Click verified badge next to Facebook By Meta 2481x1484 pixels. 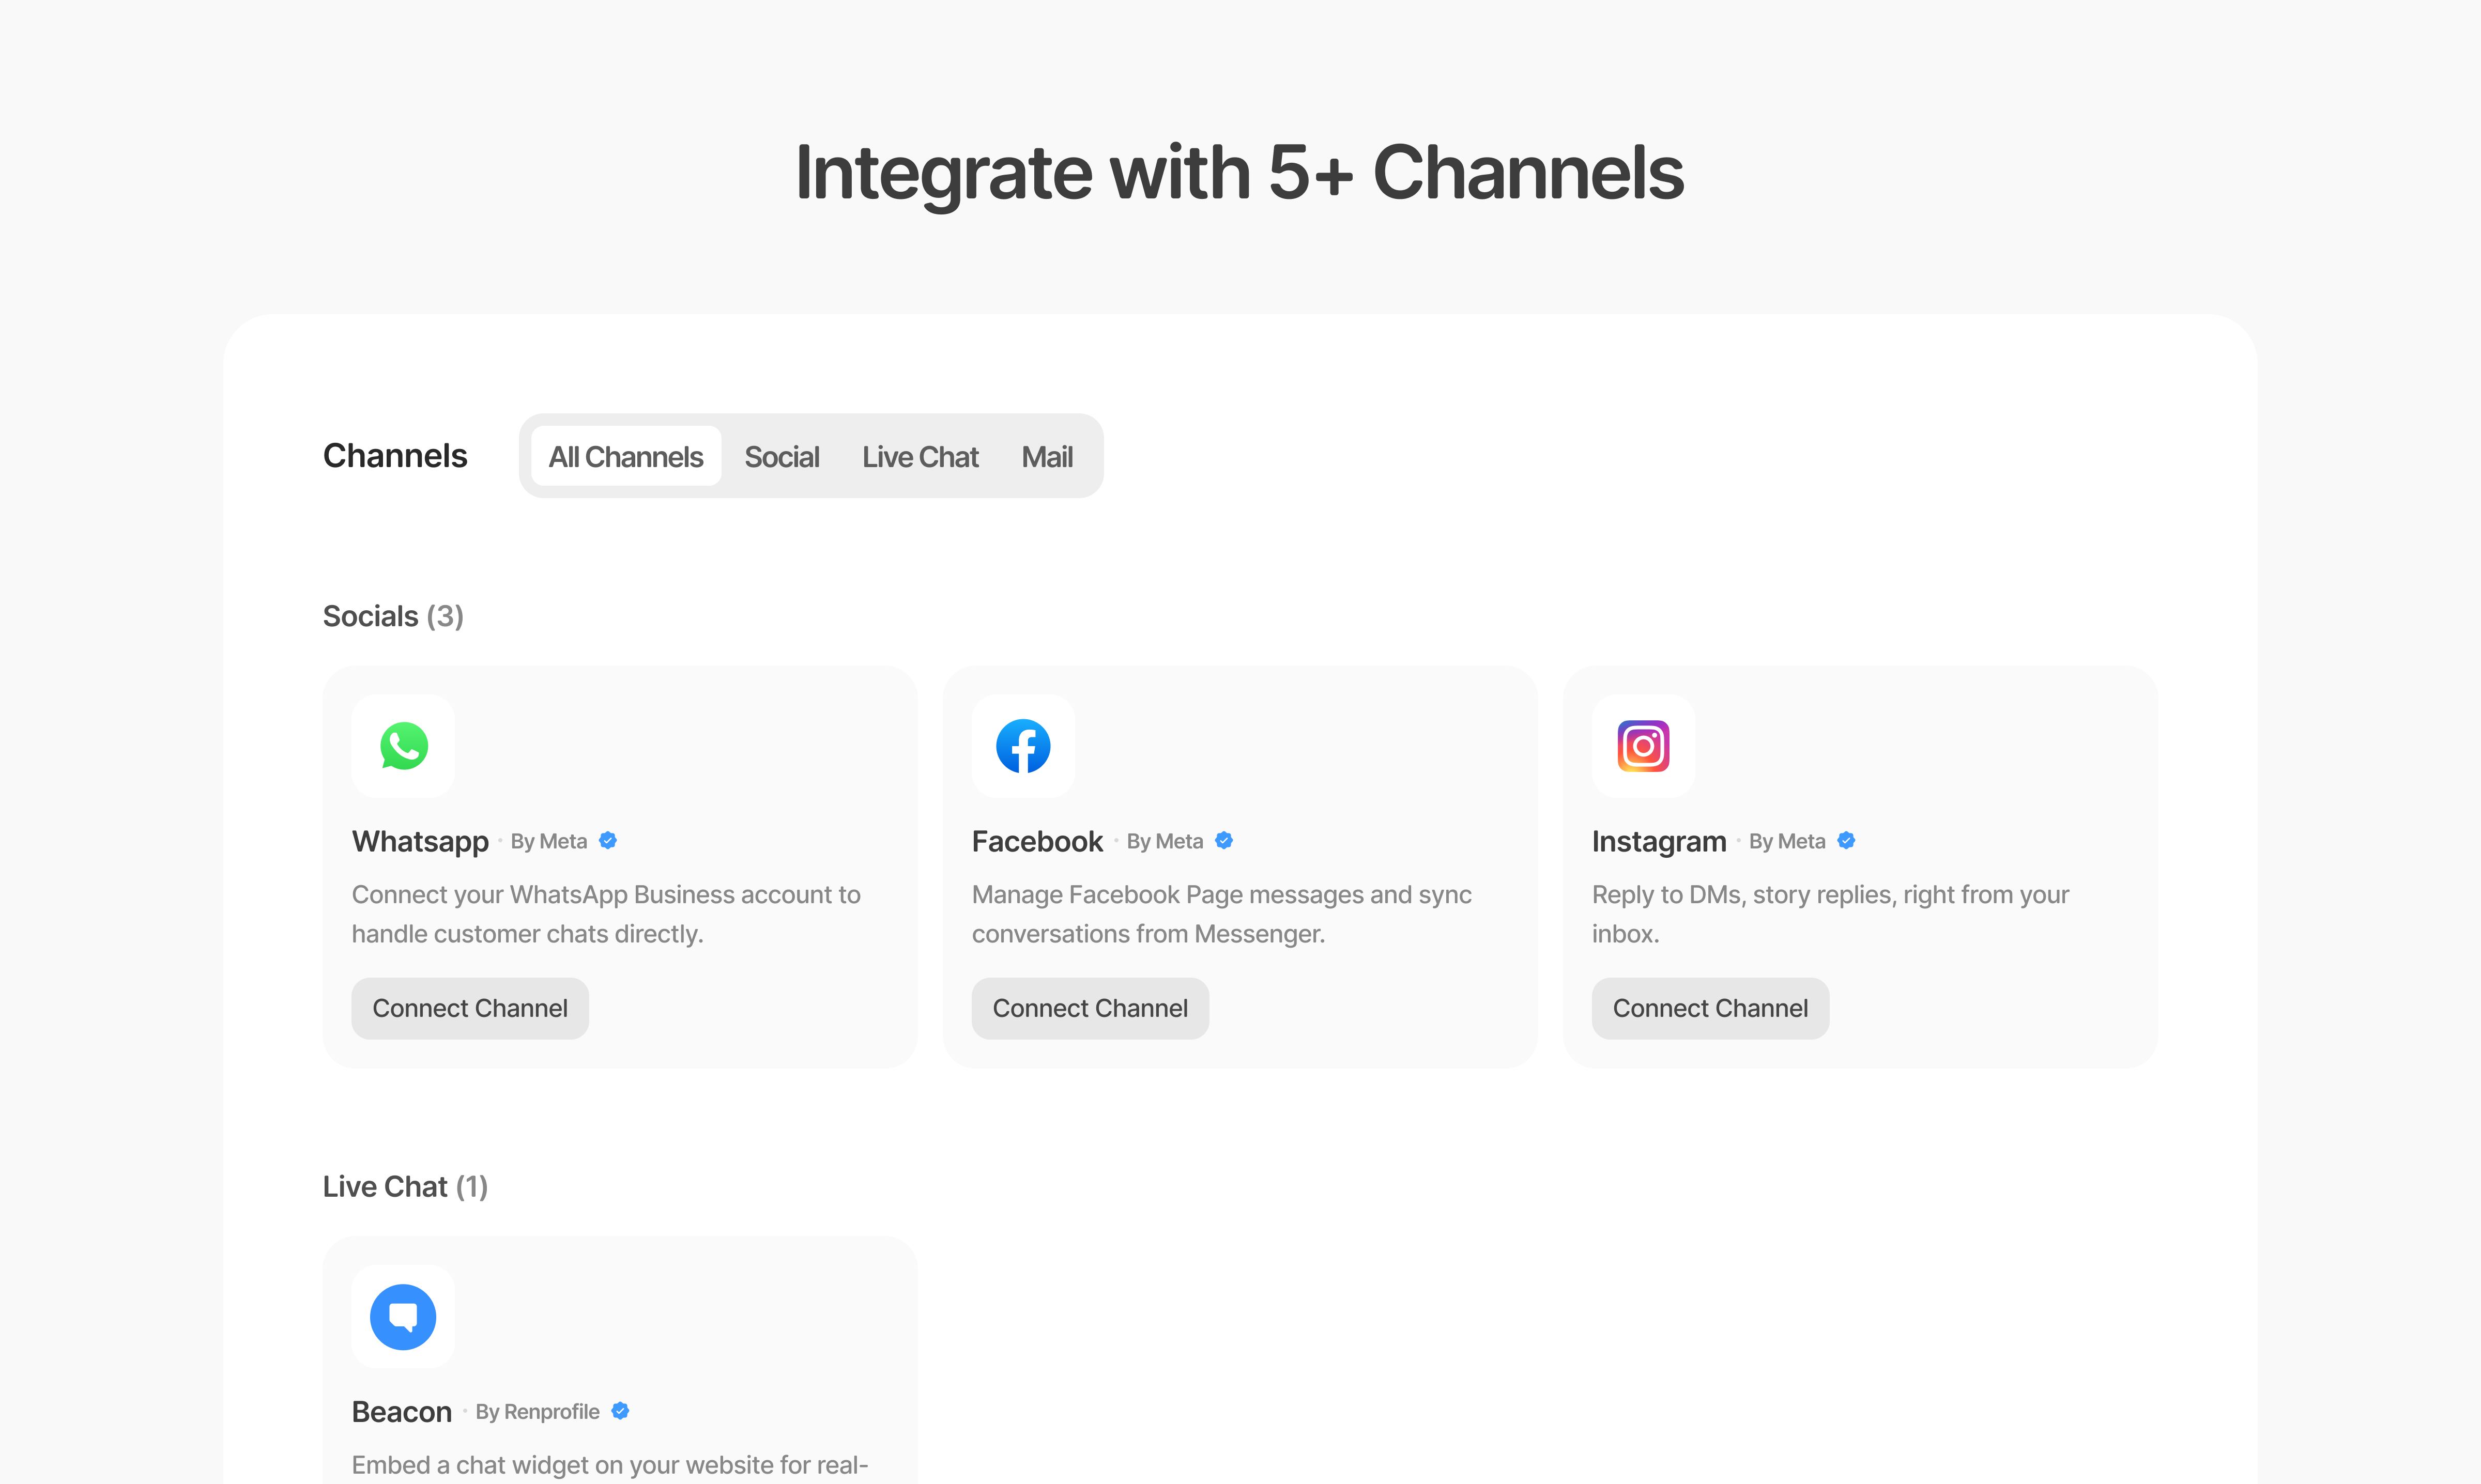[x=1223, y=841]
